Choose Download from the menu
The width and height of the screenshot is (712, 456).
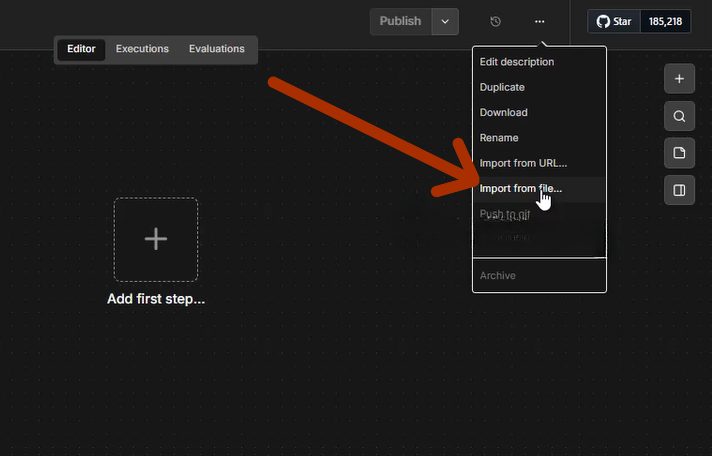tap(539, 113)
